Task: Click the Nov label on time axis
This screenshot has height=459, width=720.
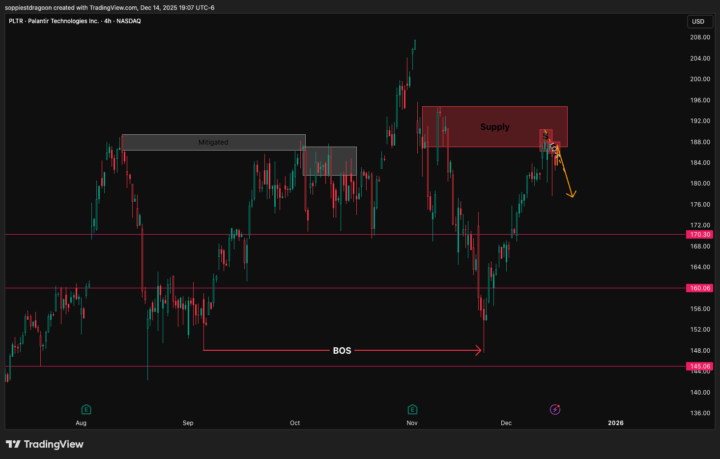Action: pos(412,423)
